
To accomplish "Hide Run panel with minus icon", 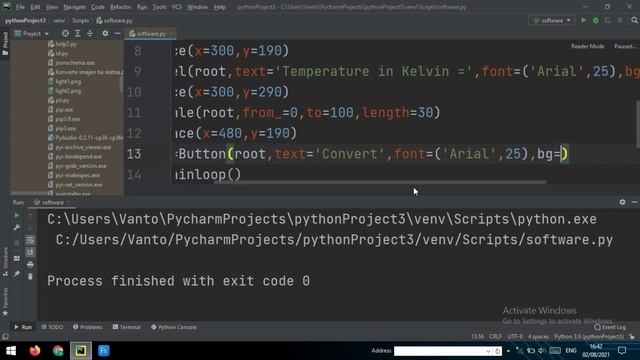I will point(634,202).
